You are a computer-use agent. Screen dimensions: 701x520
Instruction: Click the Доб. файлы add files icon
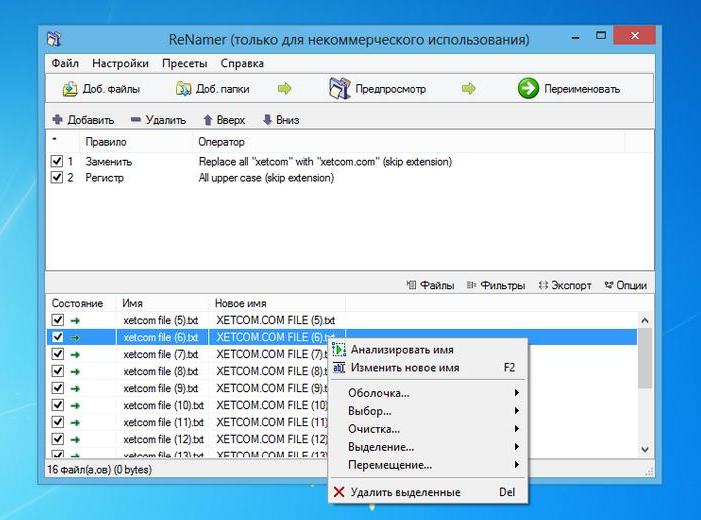[70, 89]
